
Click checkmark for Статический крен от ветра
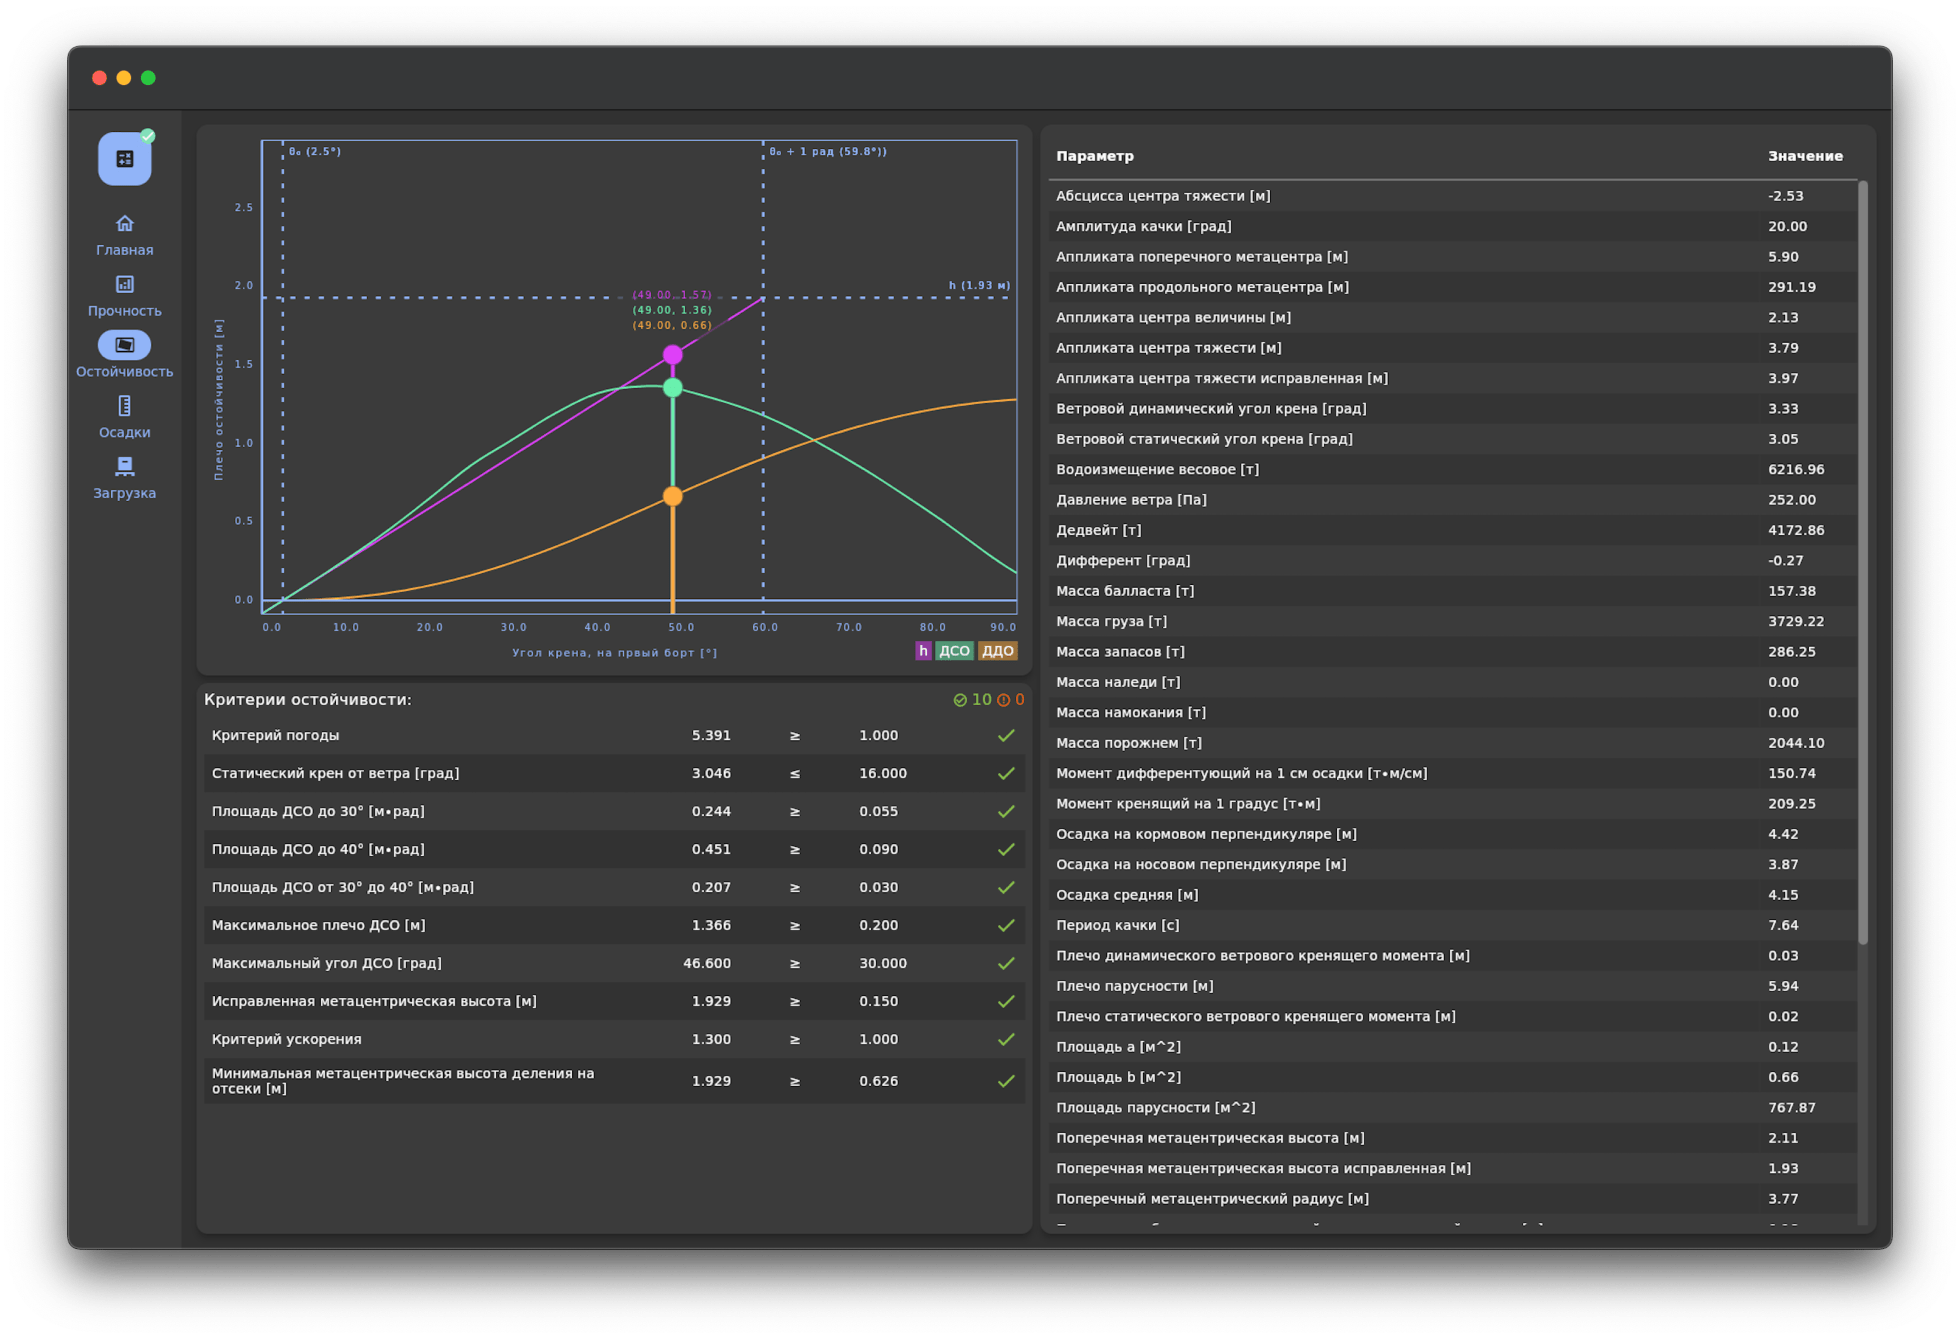point(1006,774)
